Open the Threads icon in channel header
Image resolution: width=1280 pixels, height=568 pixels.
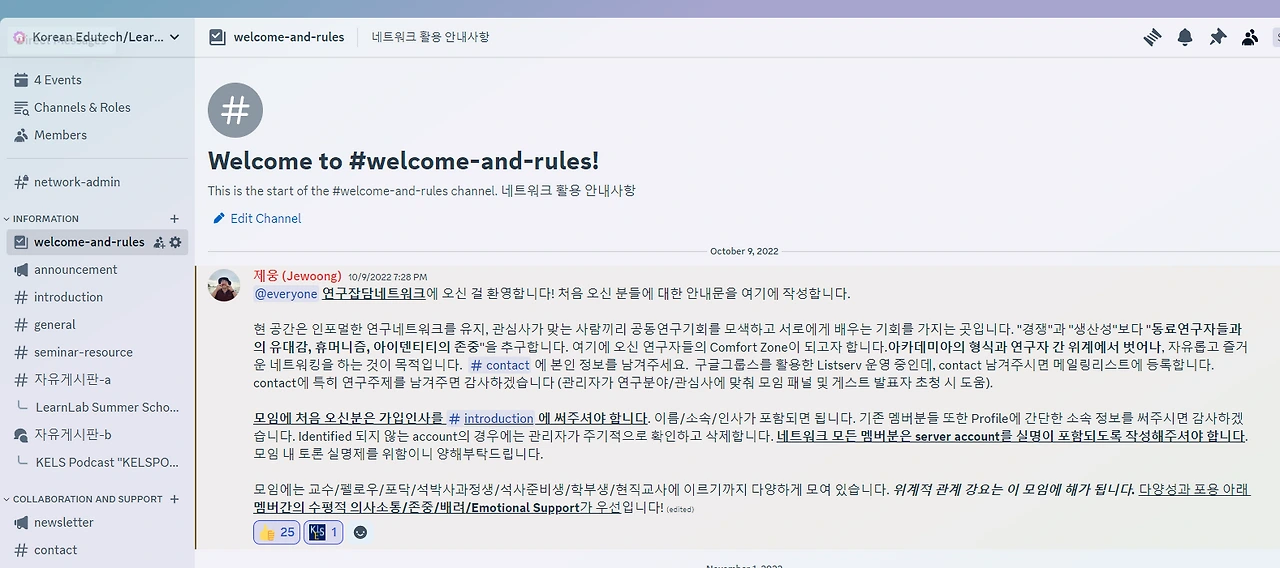1152,37
